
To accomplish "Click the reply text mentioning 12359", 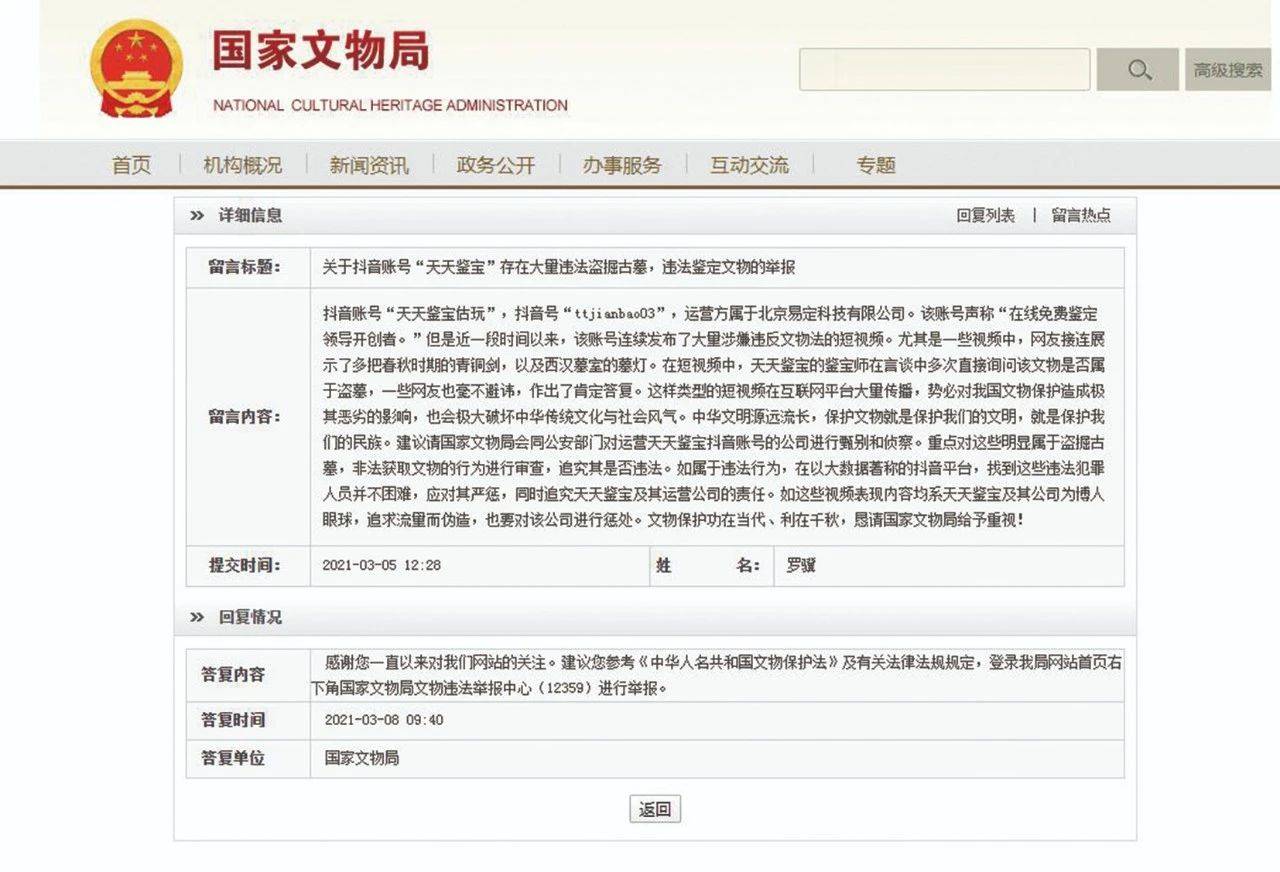I will tap(716, 675).
